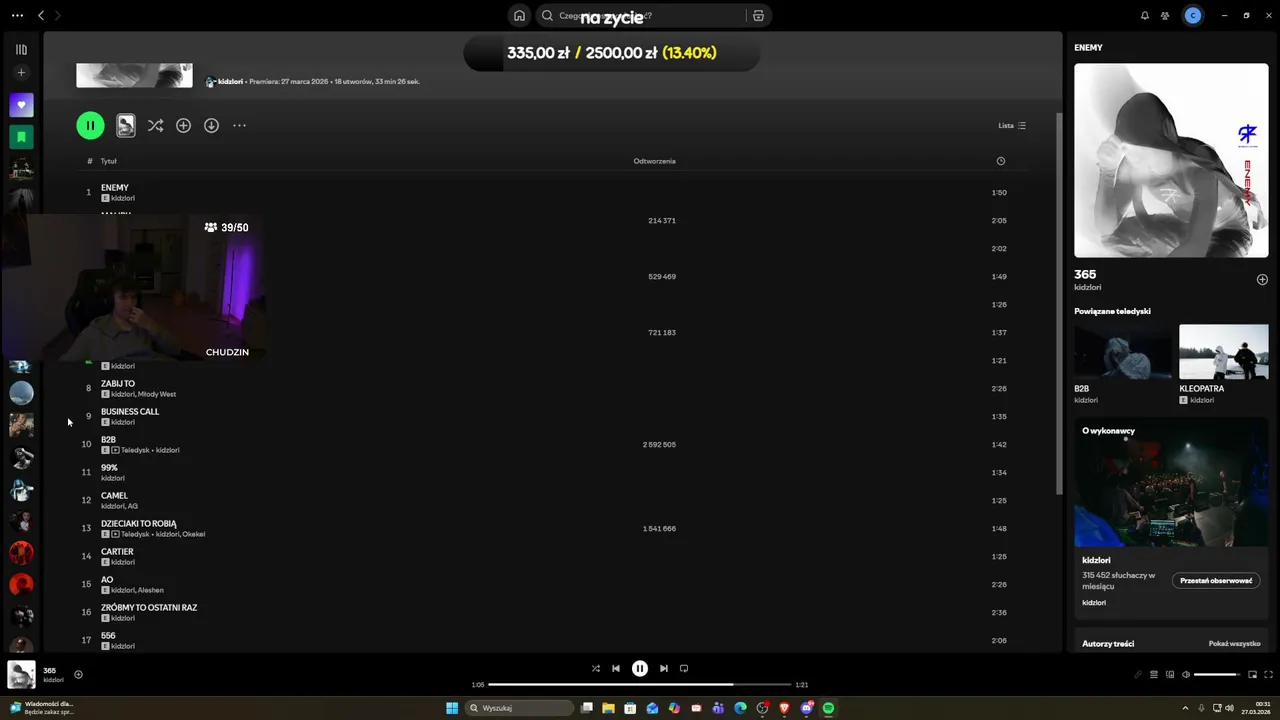The height and width of the screenshot is (720, 1280).
Task: Add 365 to Liked Songs in side panel
Action: pos(1262,280)
